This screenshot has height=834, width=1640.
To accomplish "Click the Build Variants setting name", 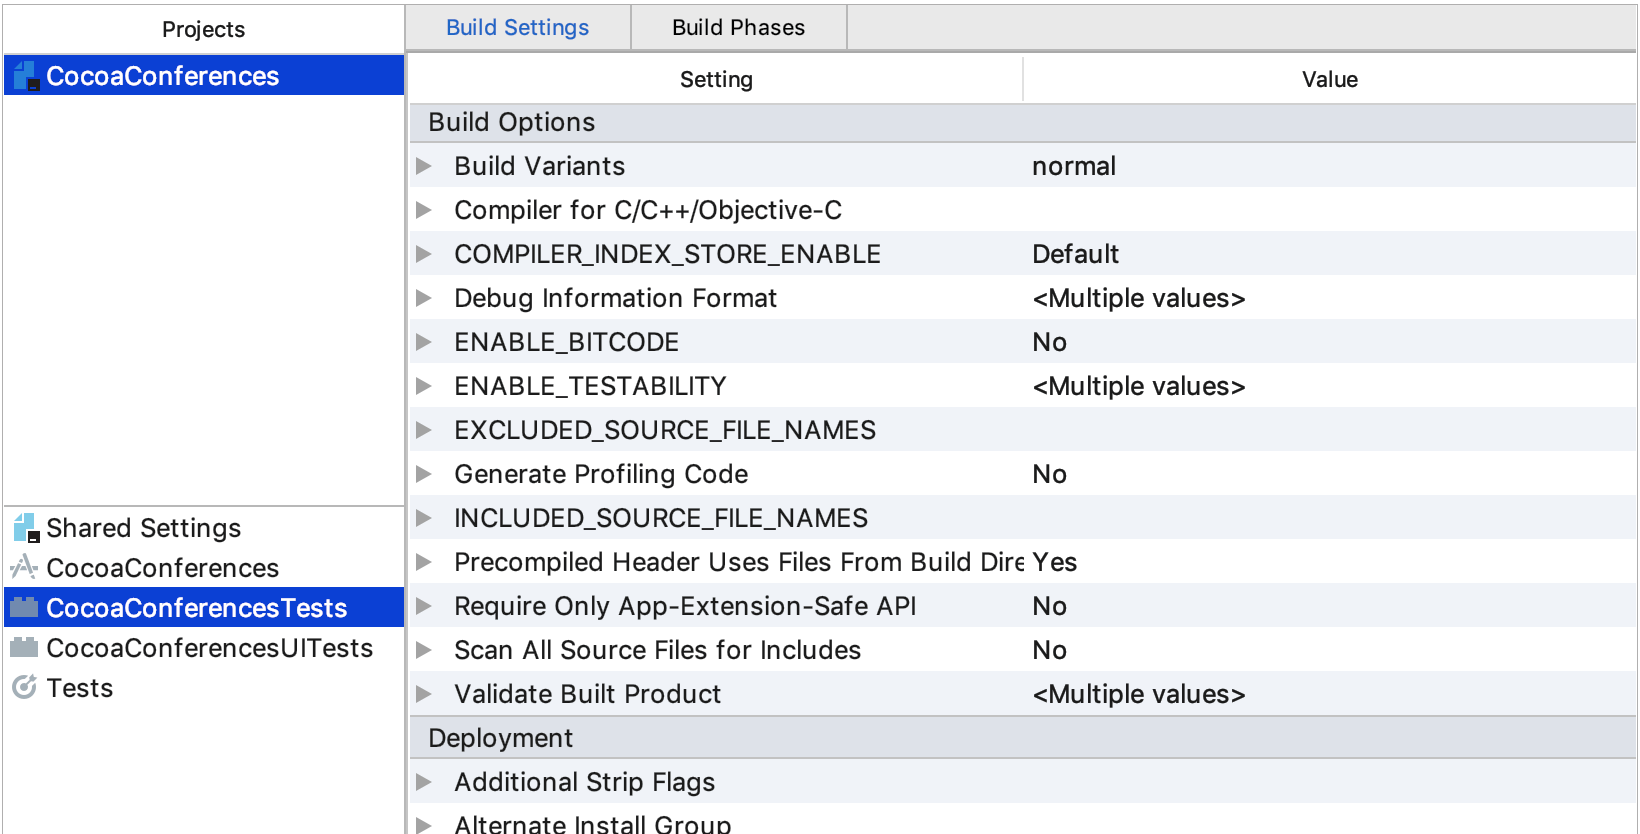I will click(540, 166).
